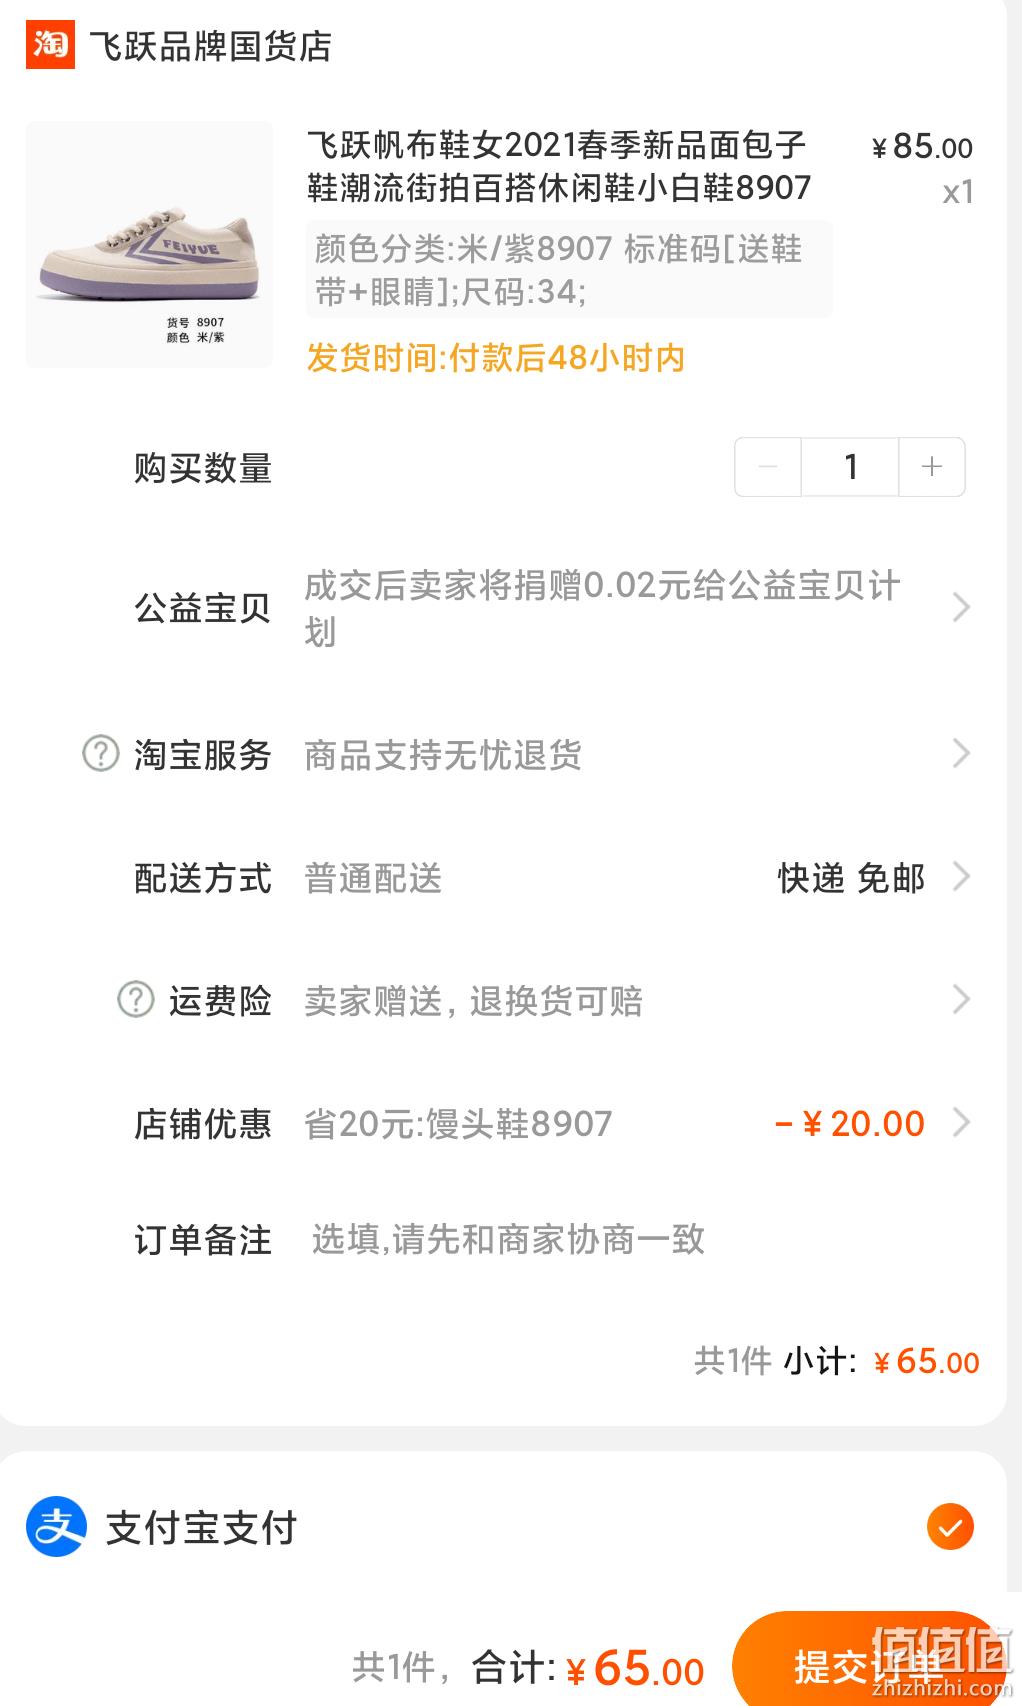Expand the 公益宝贝 donation details arrow
Screen dimensions: 1022x1706
(x=961, y=607)
